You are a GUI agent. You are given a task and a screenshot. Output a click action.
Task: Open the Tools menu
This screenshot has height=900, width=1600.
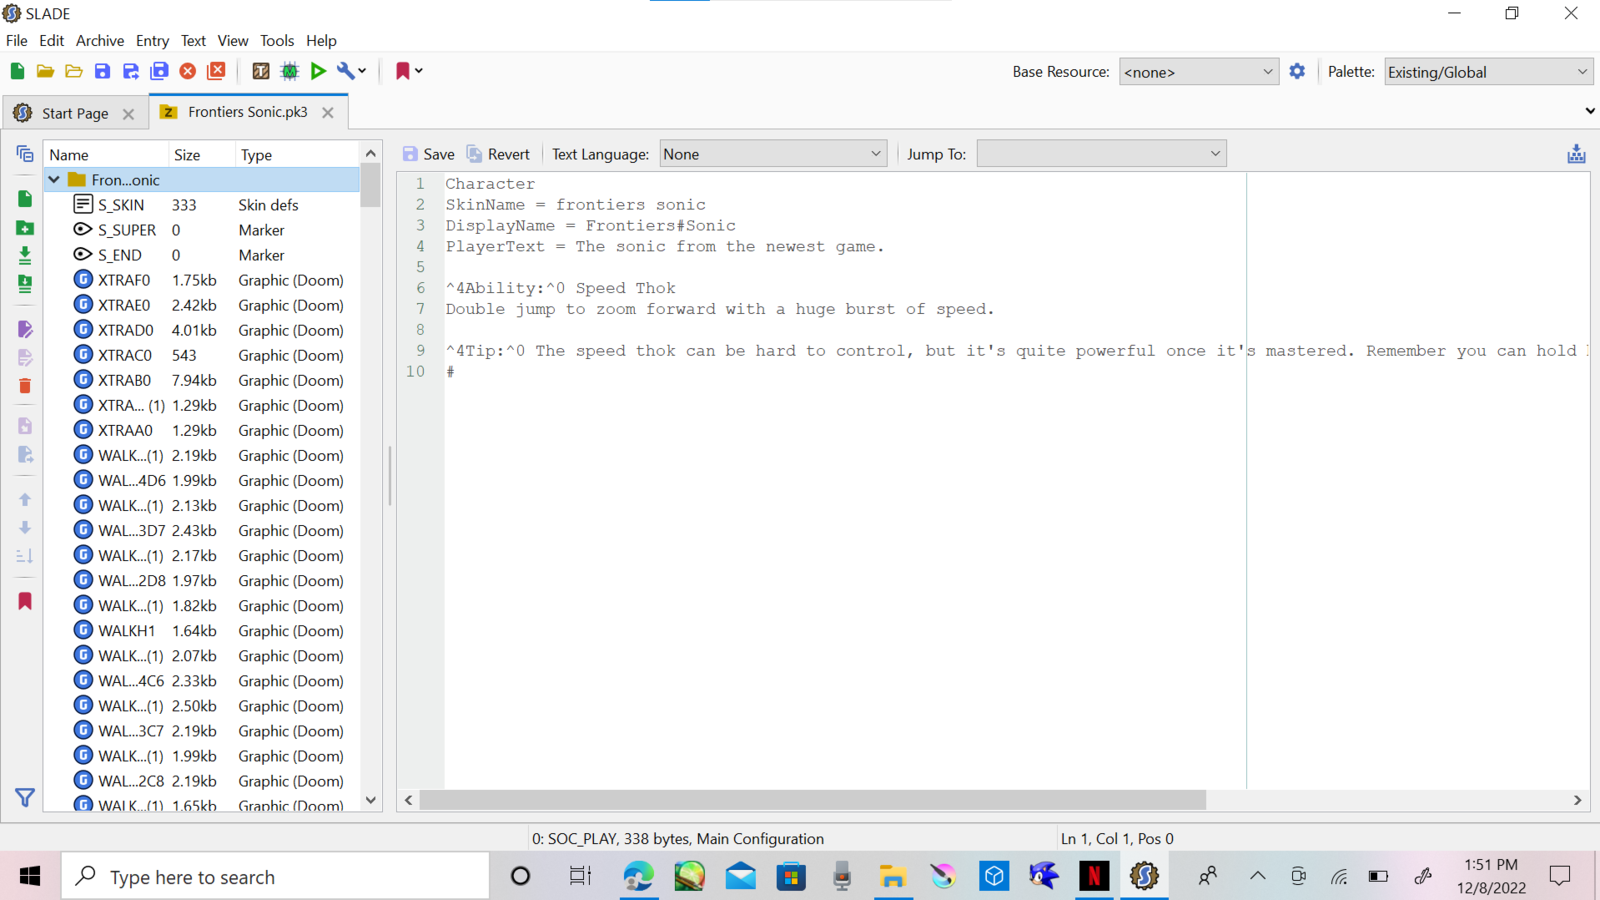pos(277,41)
